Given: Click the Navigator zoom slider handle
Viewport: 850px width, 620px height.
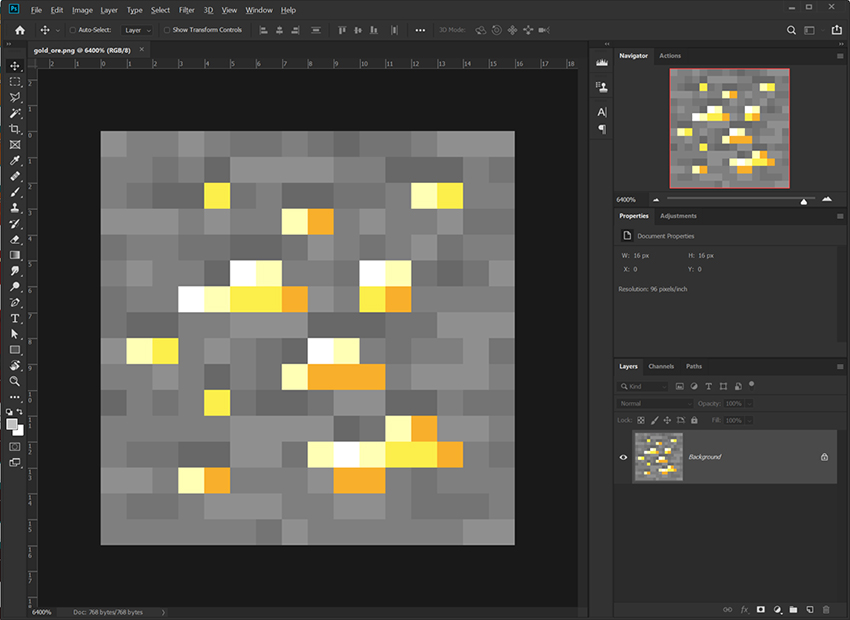Looking at the screenshot, I should tap(804, 200).
